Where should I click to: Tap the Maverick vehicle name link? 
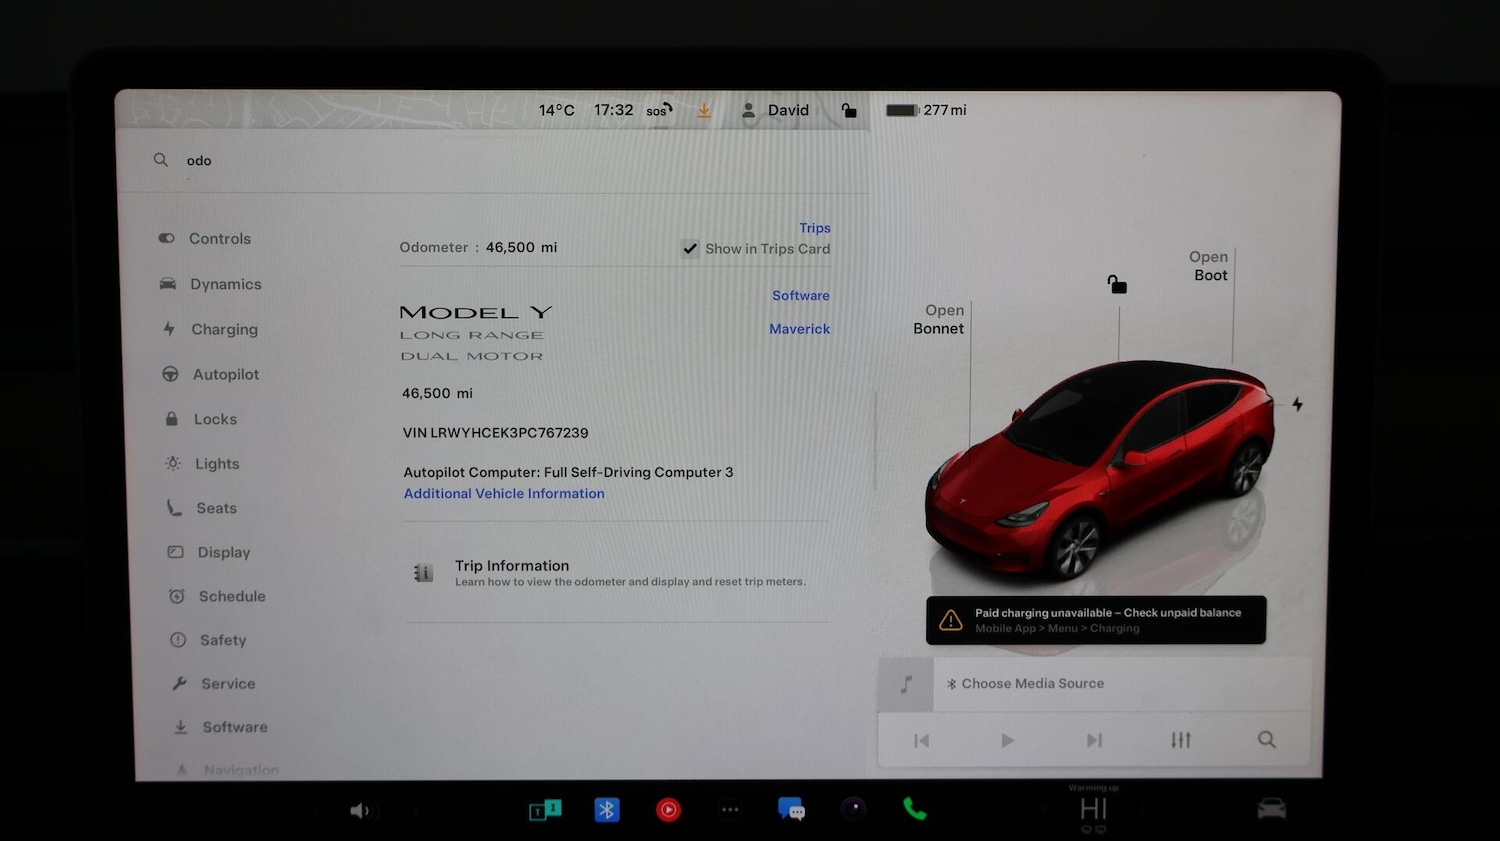799,329
